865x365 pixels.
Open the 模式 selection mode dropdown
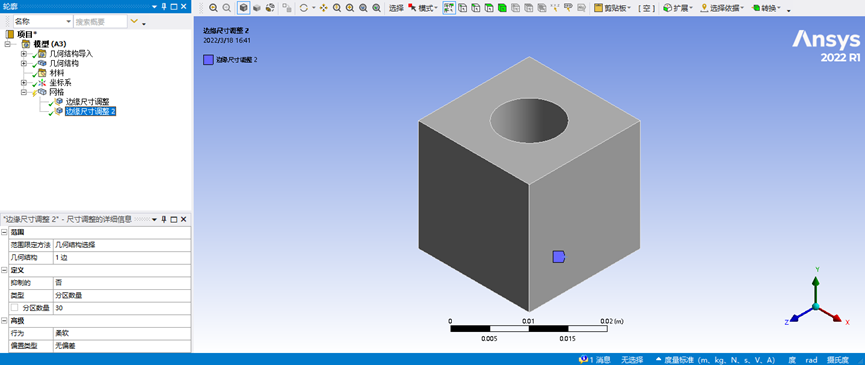423,8
